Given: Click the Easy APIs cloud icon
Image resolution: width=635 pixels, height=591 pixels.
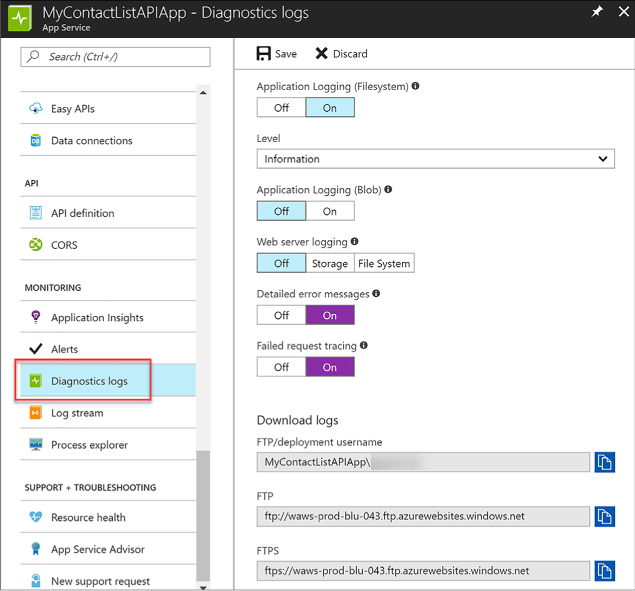Looking at the screenshot, I should click(x=36, y=108).
